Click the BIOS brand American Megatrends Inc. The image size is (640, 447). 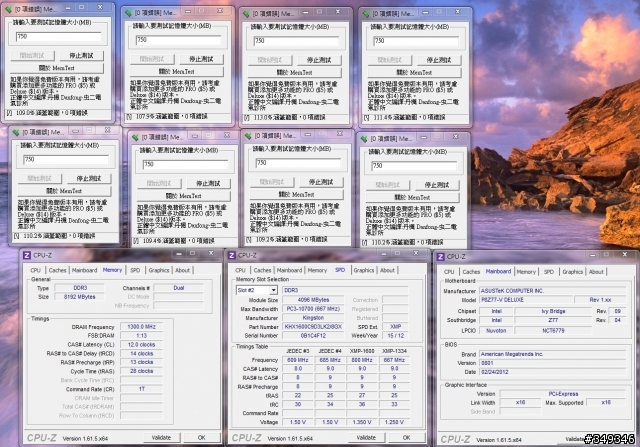(553, 354)
